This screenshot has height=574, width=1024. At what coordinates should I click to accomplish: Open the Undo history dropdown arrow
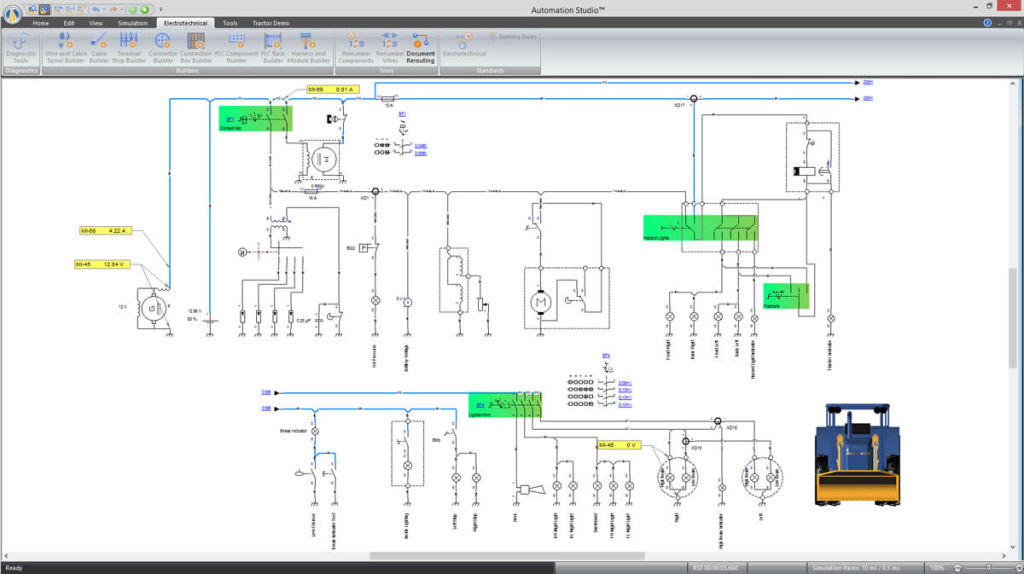[103, 9]
